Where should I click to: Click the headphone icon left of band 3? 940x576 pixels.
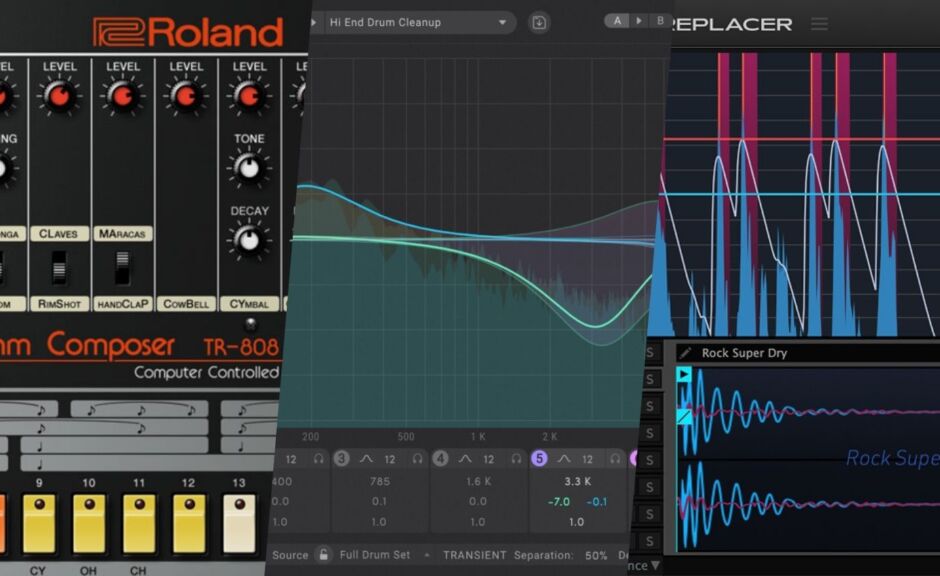click(x=318, y=459)
